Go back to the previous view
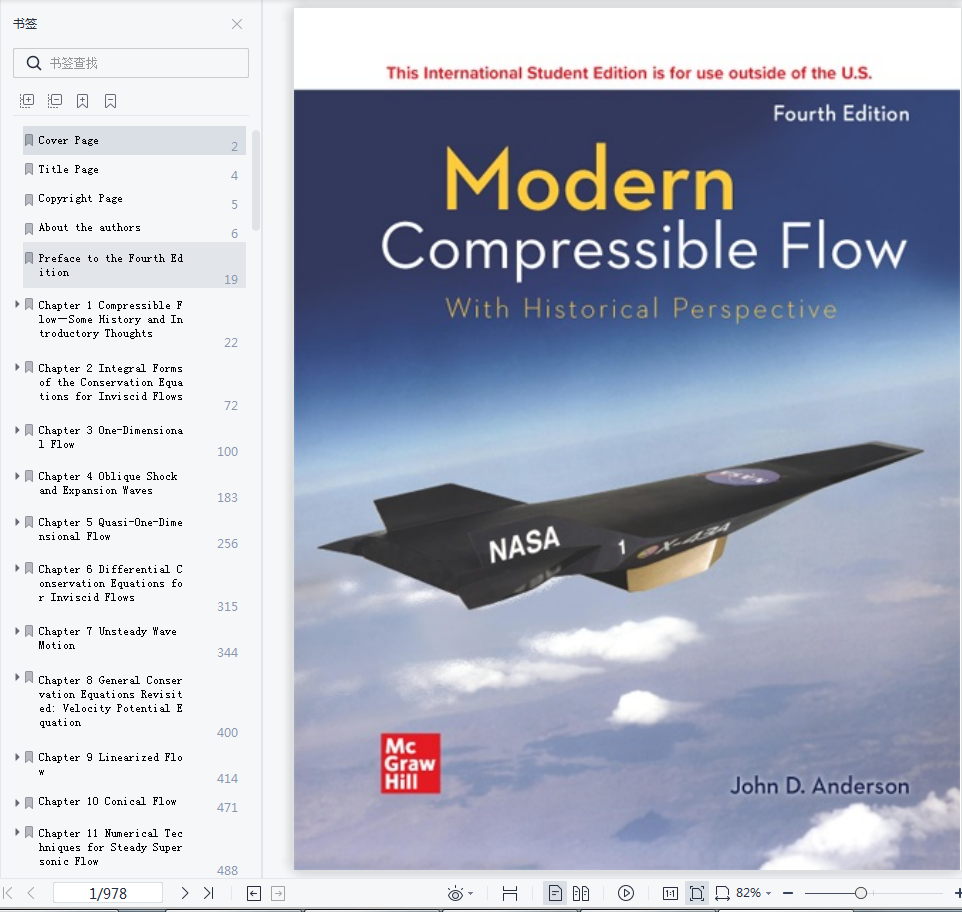 [254, 893]
